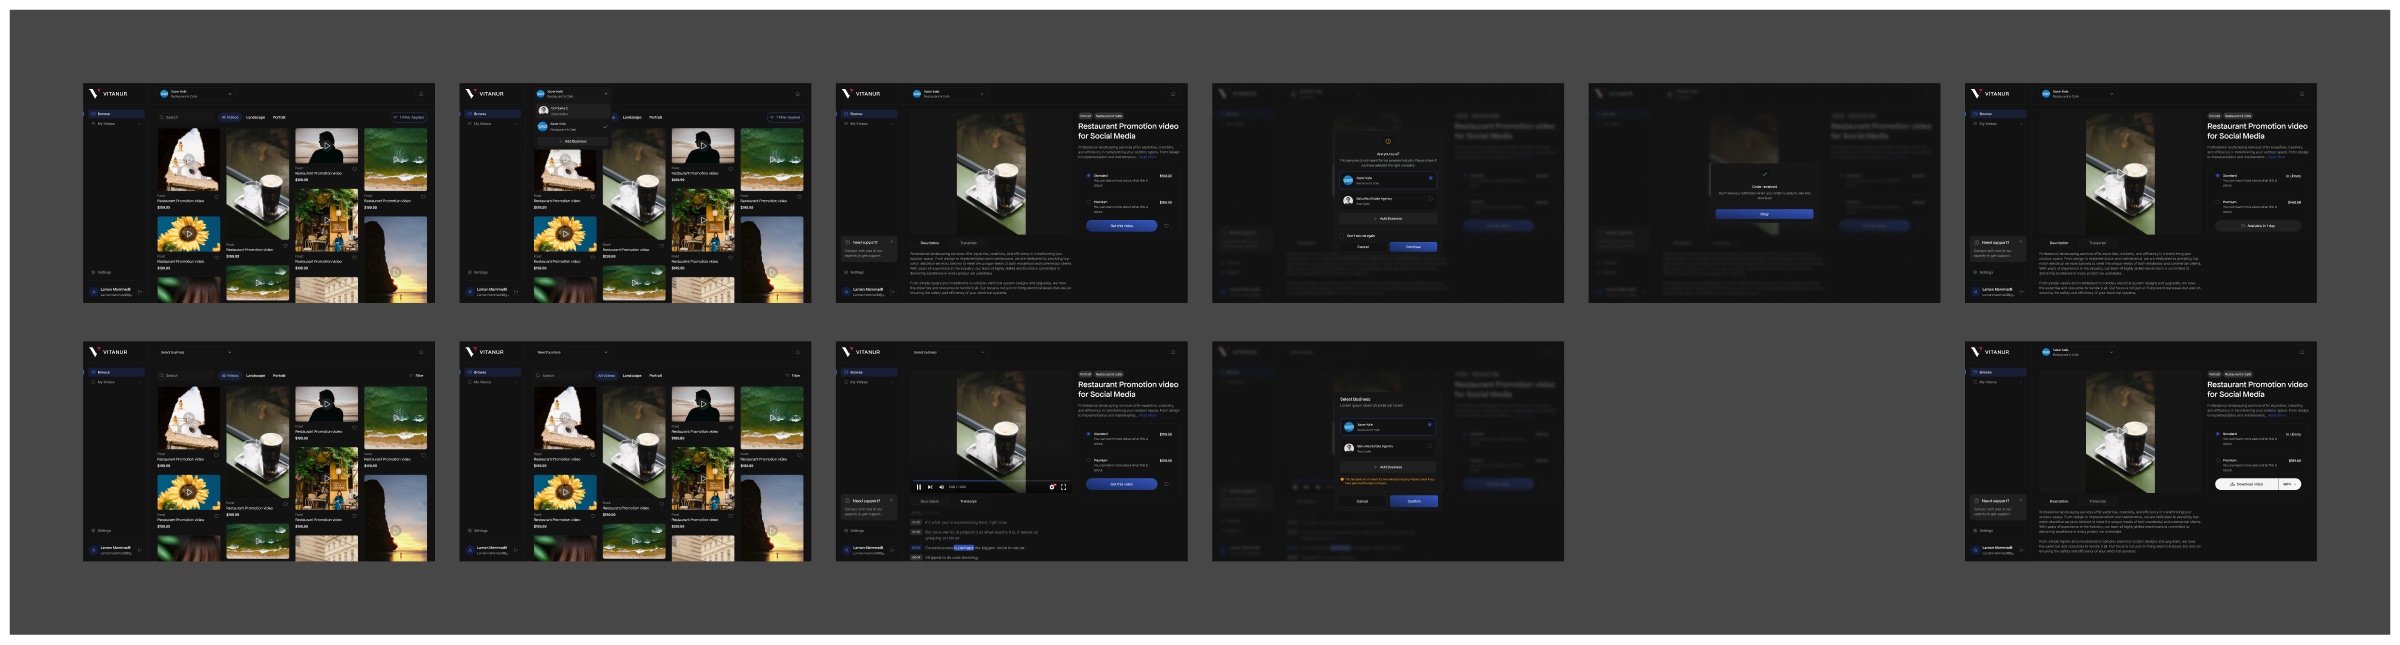Seek on the blue video progress bar above player controls

pyautogui.click(x=991, y=480)
